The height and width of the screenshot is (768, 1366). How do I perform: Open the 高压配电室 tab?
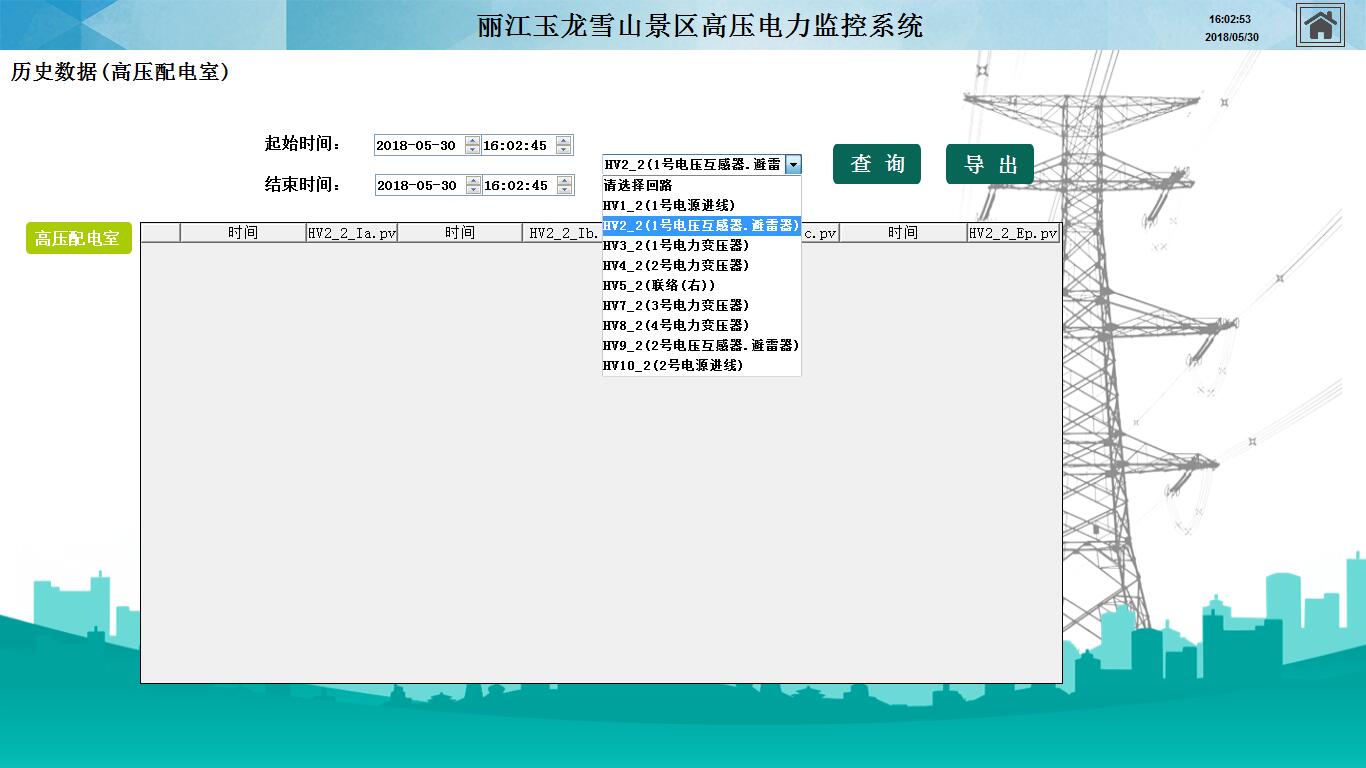coord(78,238)
